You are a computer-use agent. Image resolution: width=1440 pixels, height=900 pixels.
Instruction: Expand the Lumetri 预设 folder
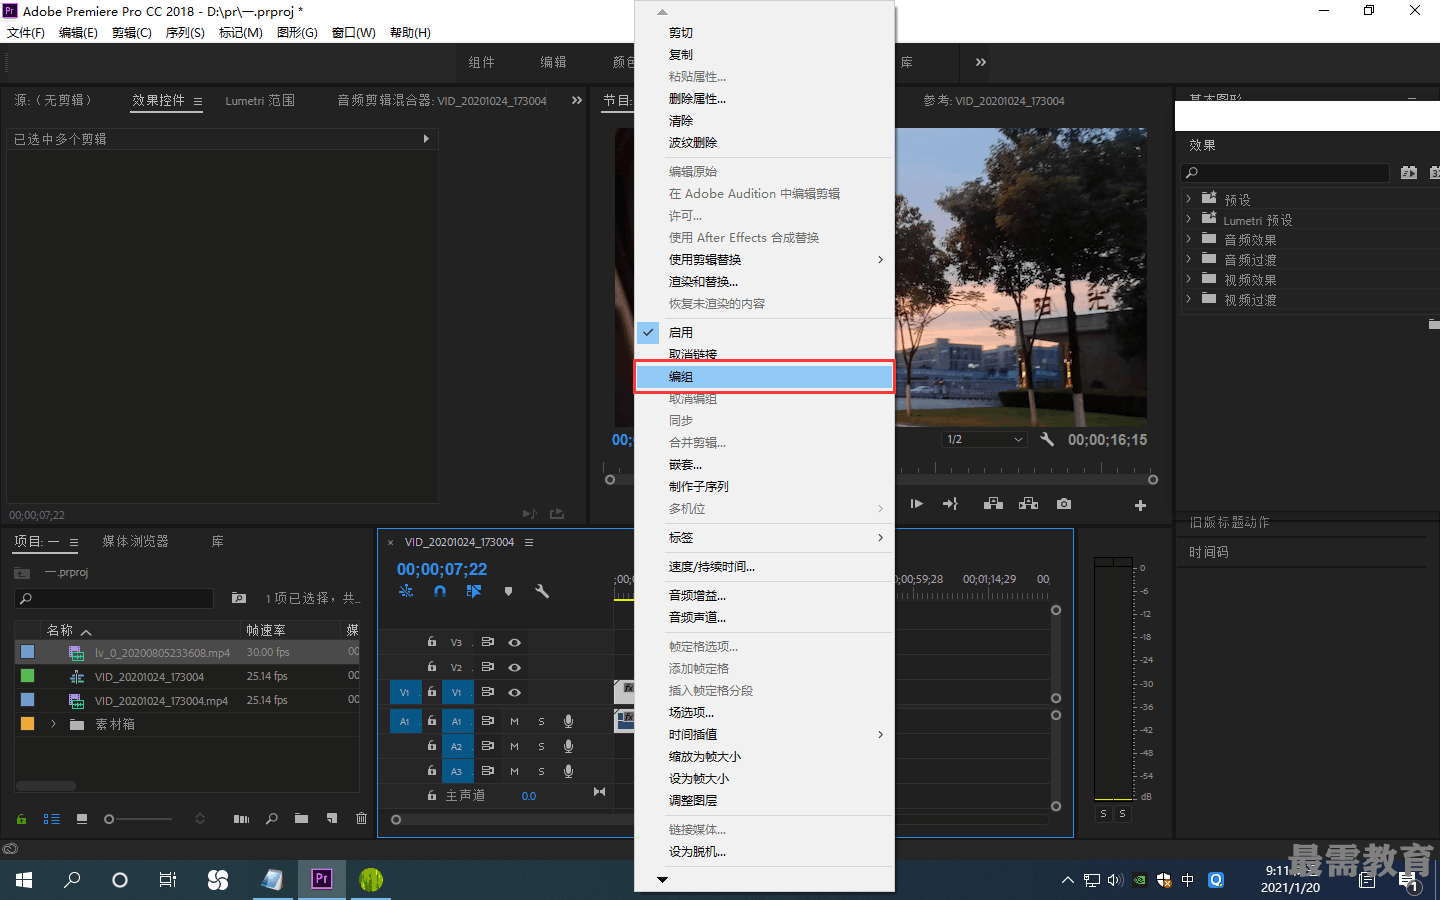(1189, 219)
